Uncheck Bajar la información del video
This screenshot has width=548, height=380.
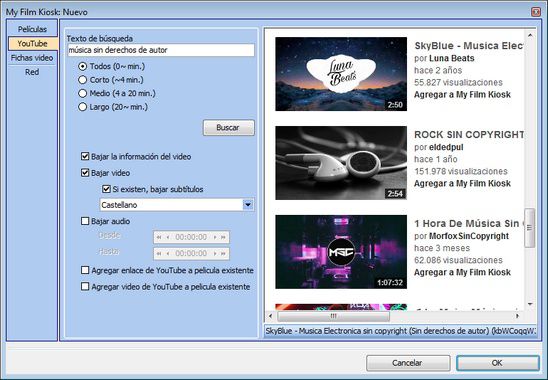tap(85, 156)
